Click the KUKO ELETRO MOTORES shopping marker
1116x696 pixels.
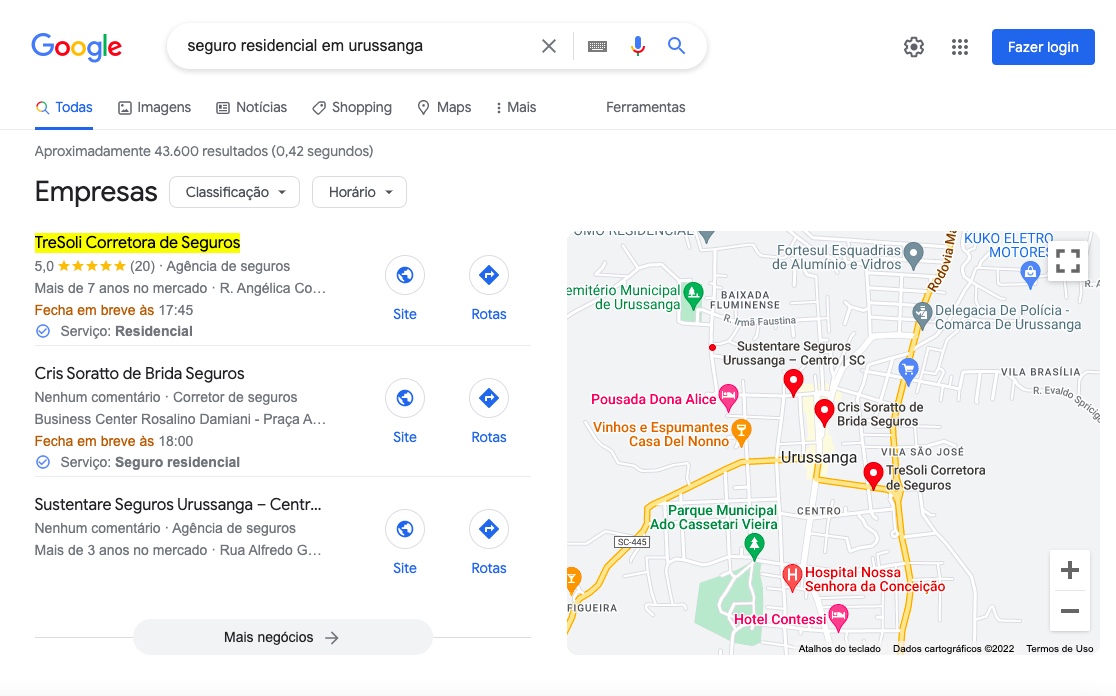click(1030, 273)
